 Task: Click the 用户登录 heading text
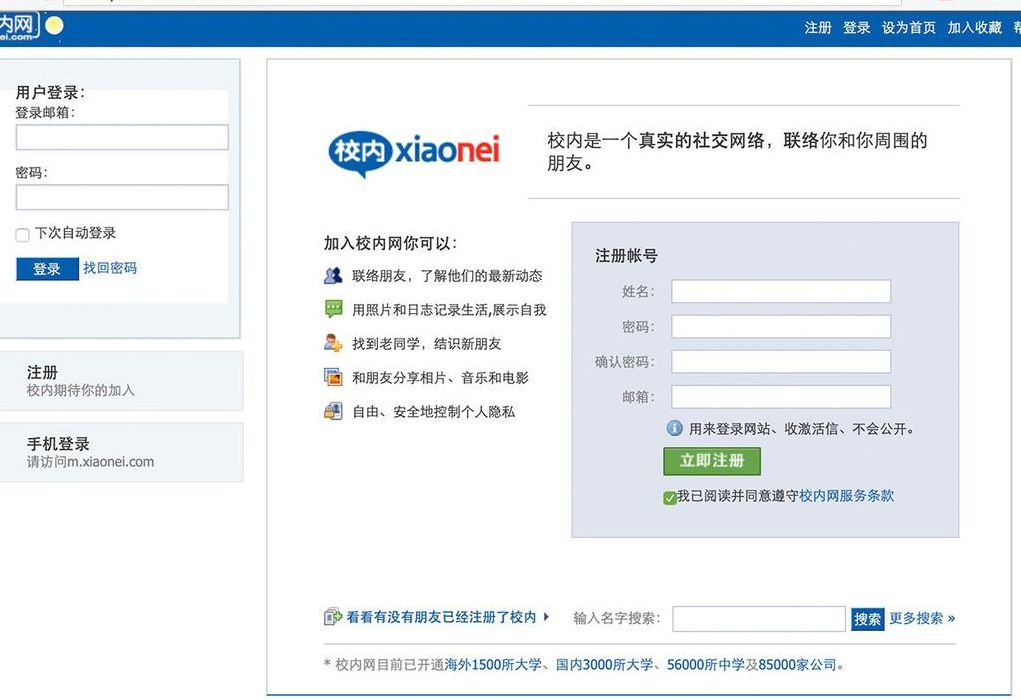[50, 92]
